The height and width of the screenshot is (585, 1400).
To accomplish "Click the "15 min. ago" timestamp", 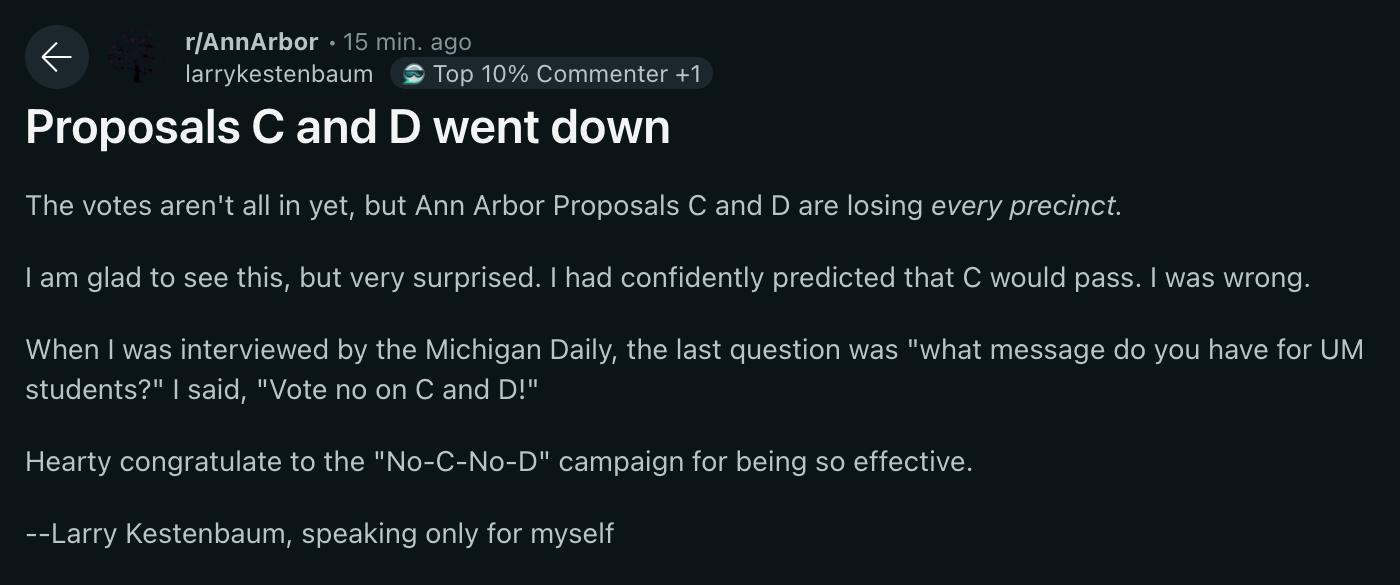I will tap(406, 42).
